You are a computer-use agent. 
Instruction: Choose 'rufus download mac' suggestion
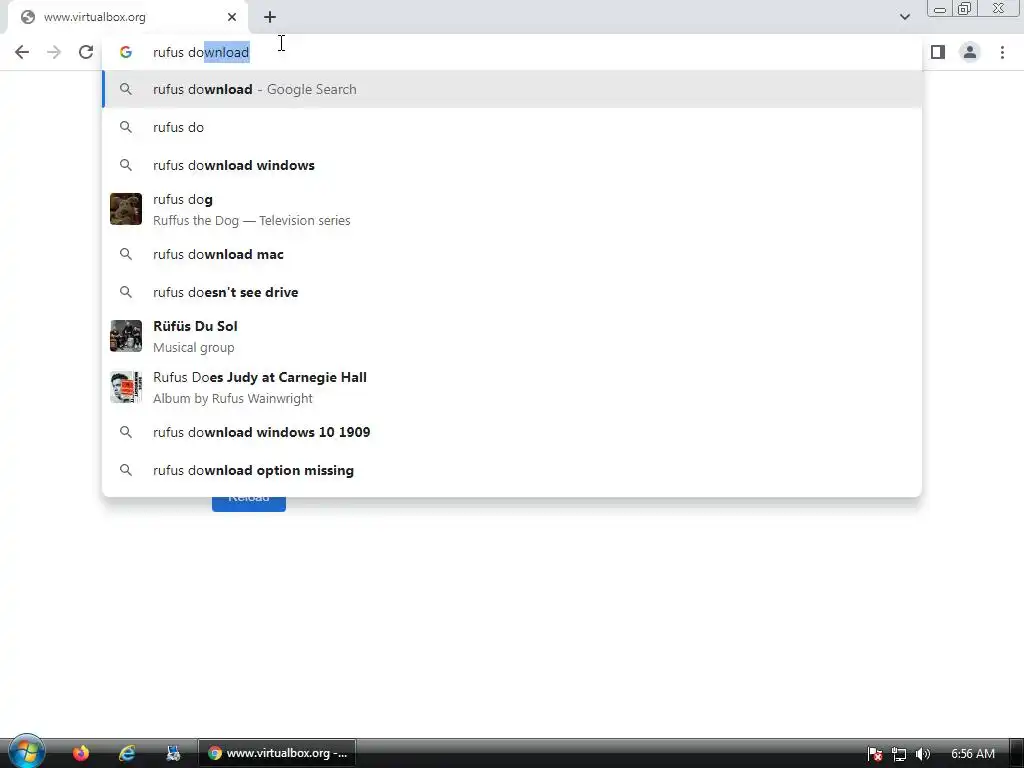point(512,254)
